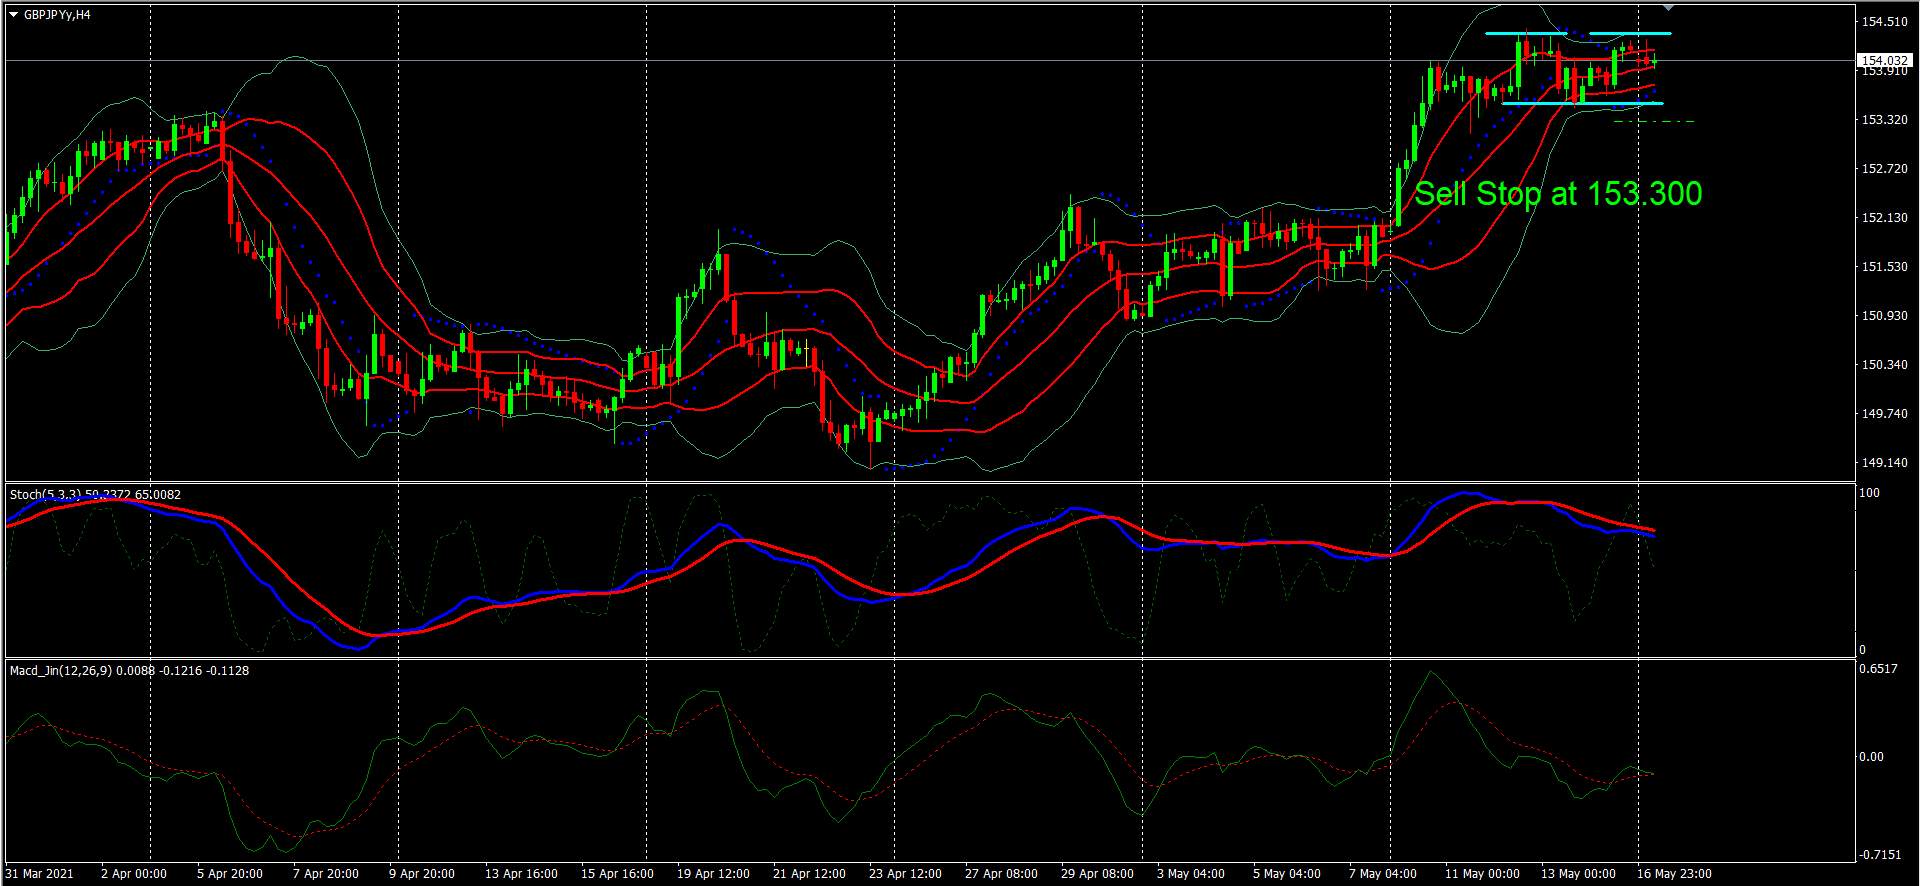Click the chart shift triangle marker at top
Viewport: 1920px width, 886px height.
click(1668, 8)
